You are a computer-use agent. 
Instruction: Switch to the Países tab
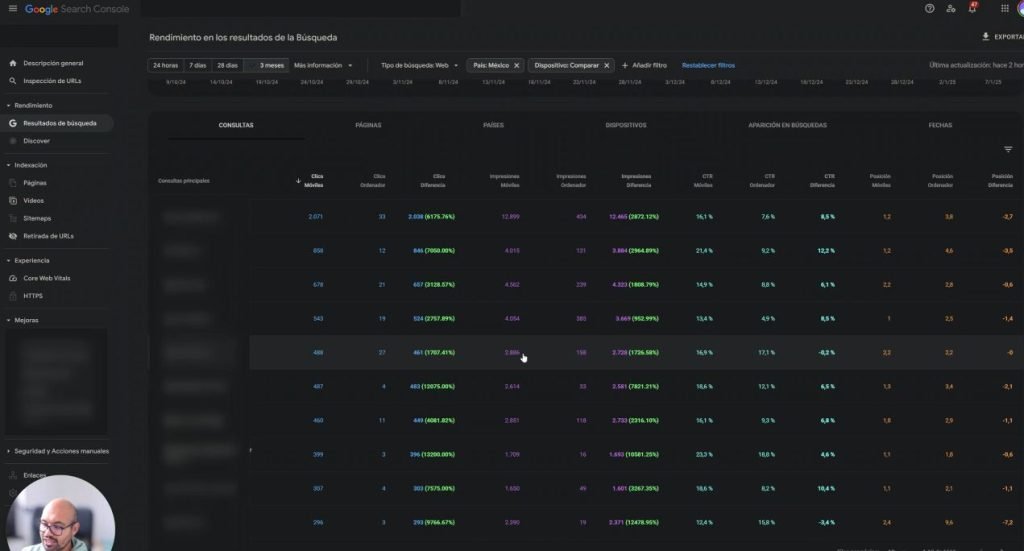point(494,125)
